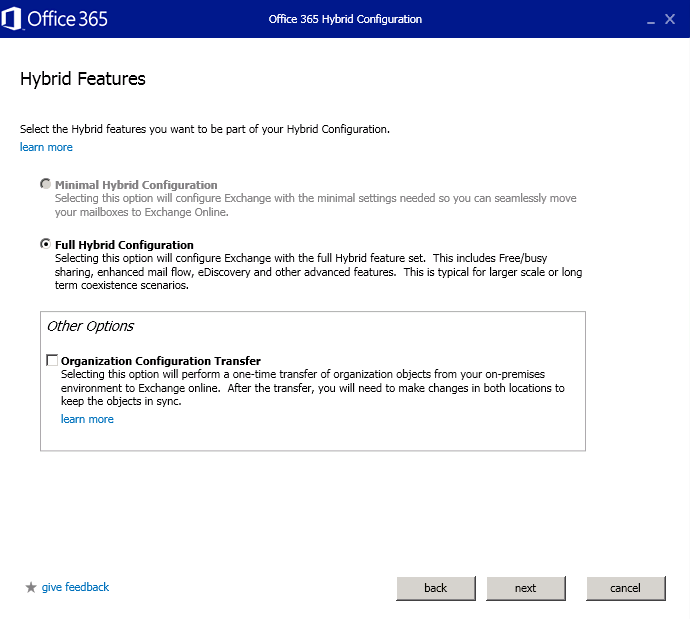Continue with the next button
This screenshot has width=690, height=619.
tap(525, 588)
